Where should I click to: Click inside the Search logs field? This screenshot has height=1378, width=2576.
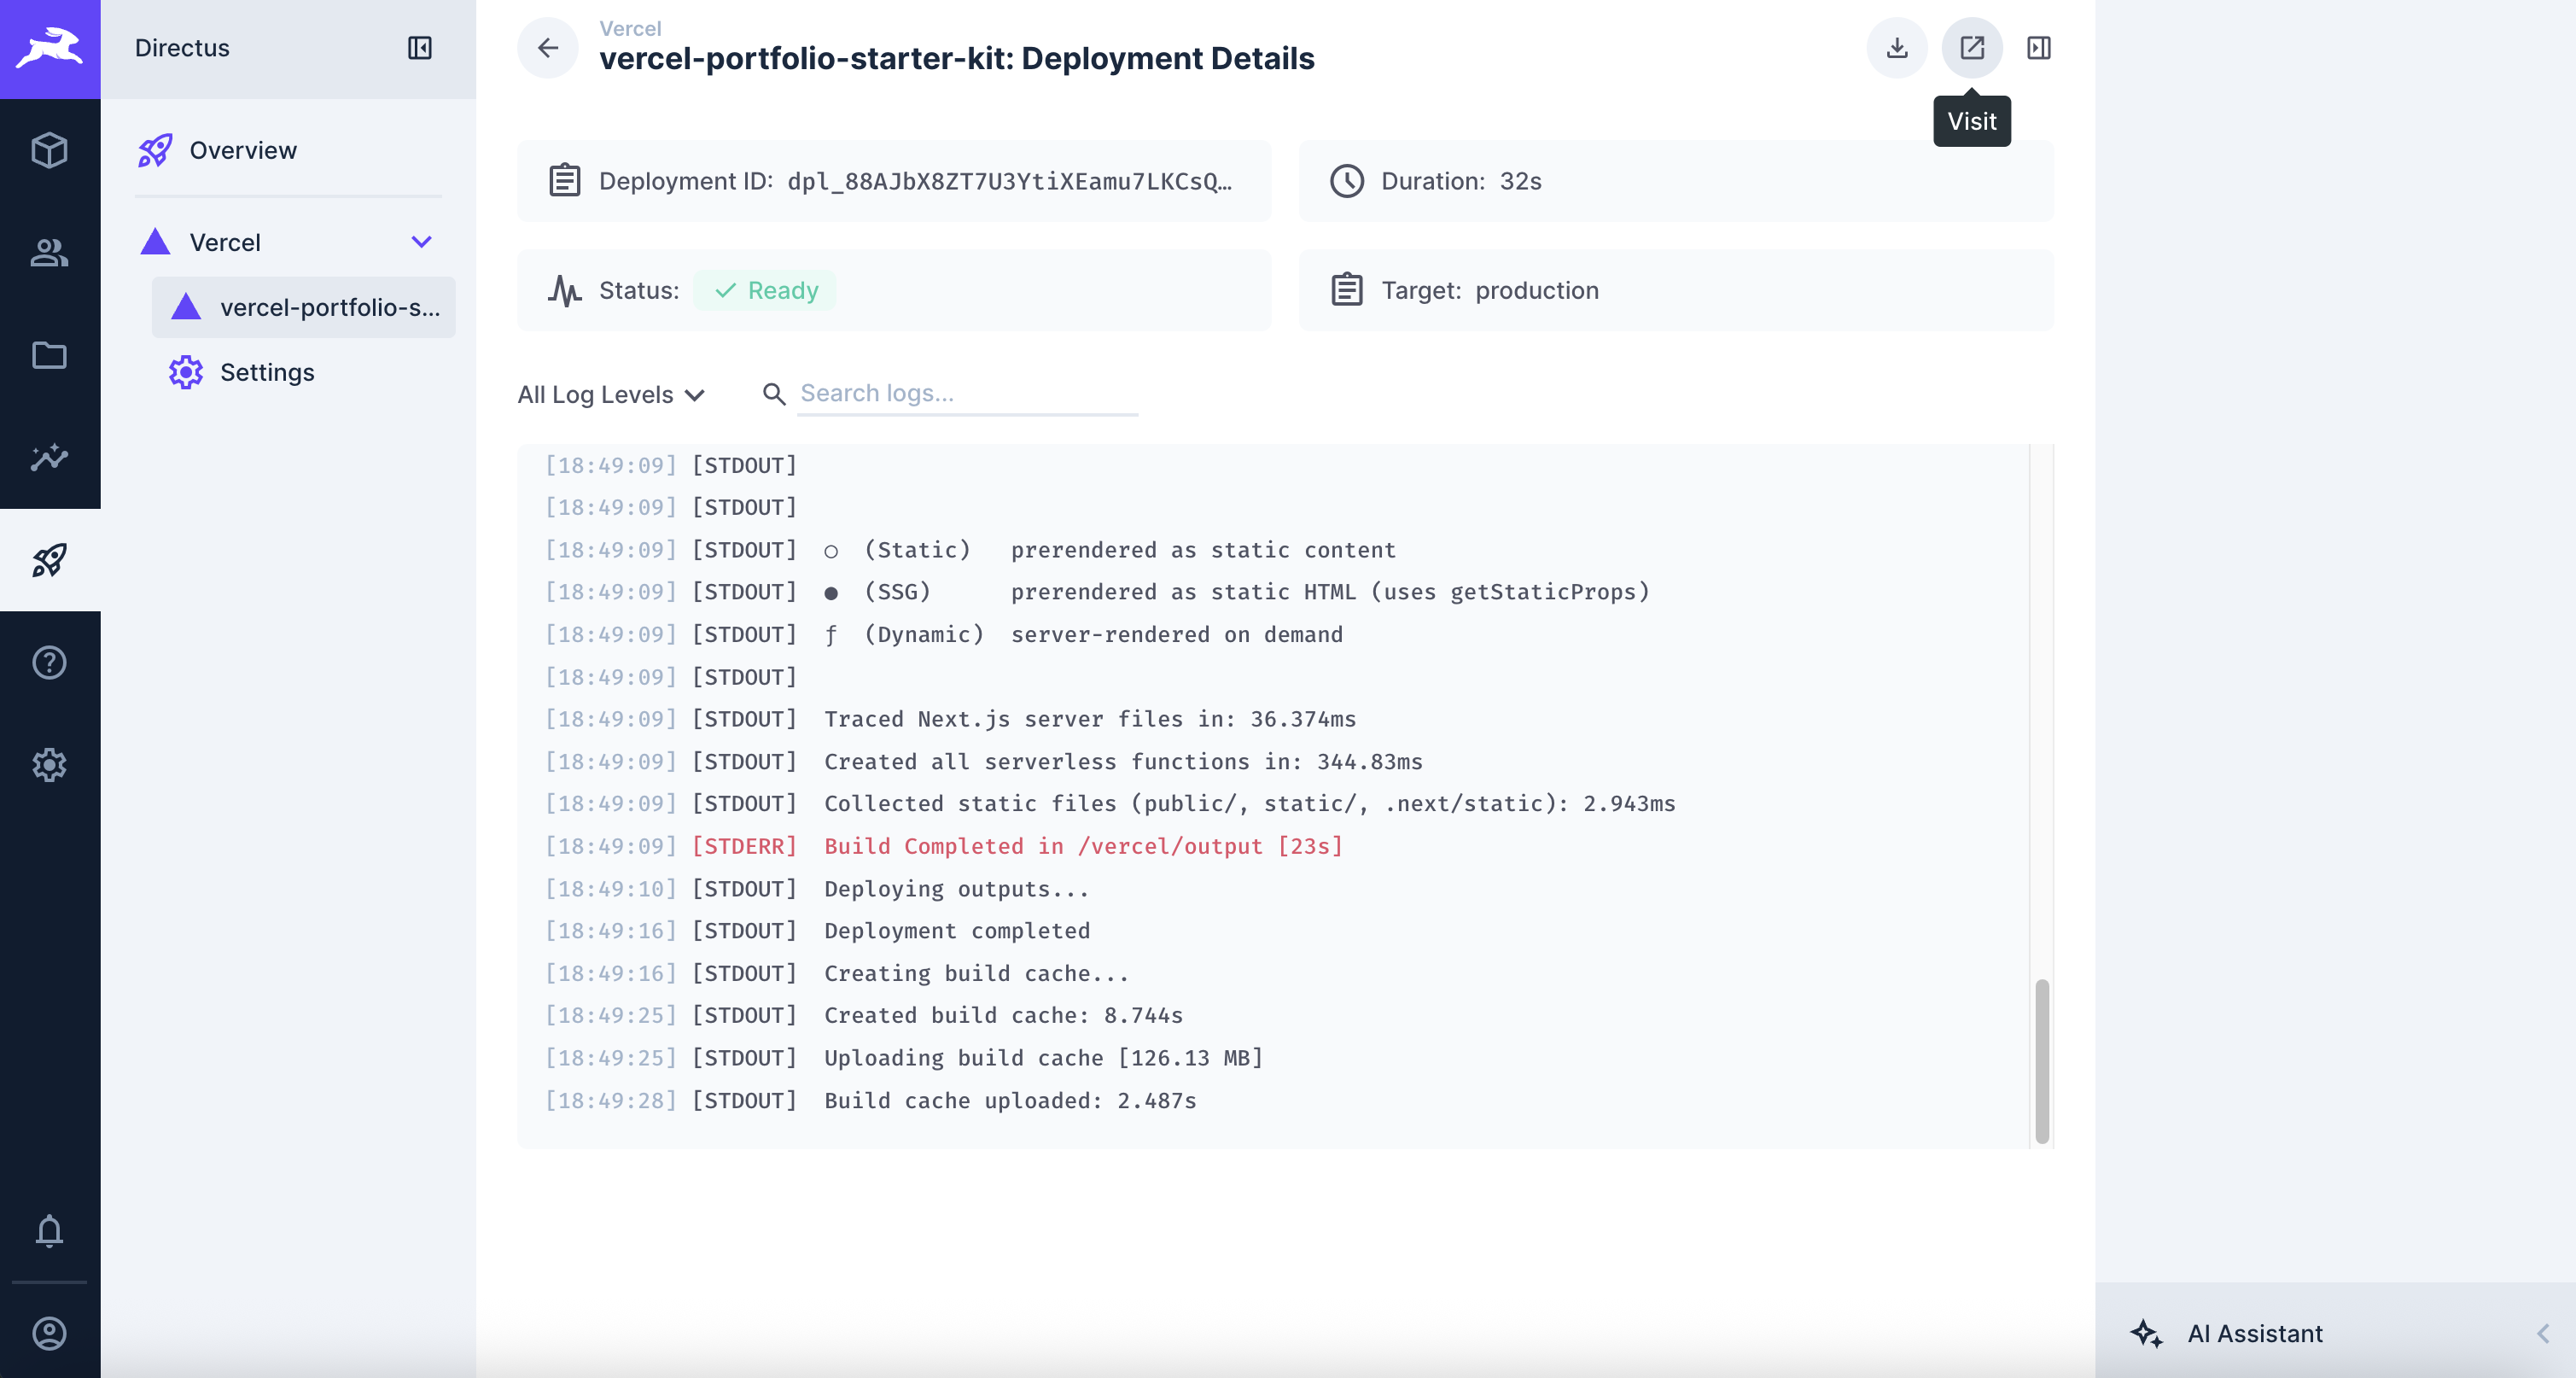966,393
